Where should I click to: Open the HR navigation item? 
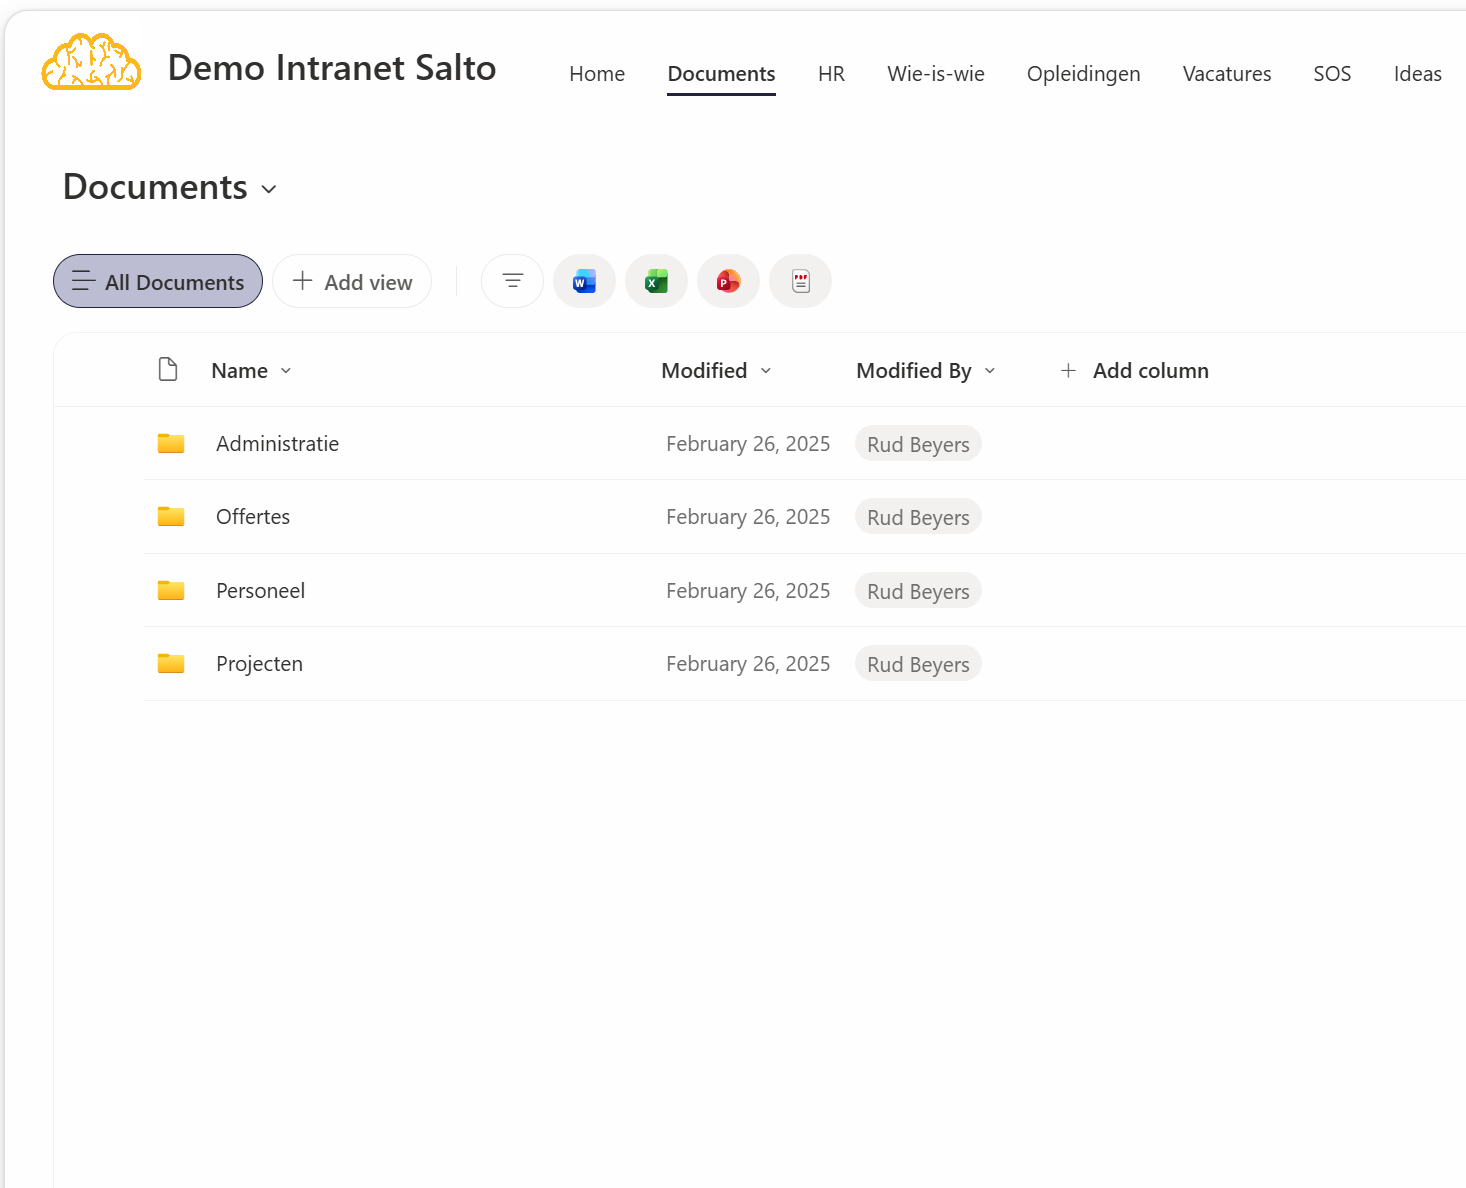[831, 74]
